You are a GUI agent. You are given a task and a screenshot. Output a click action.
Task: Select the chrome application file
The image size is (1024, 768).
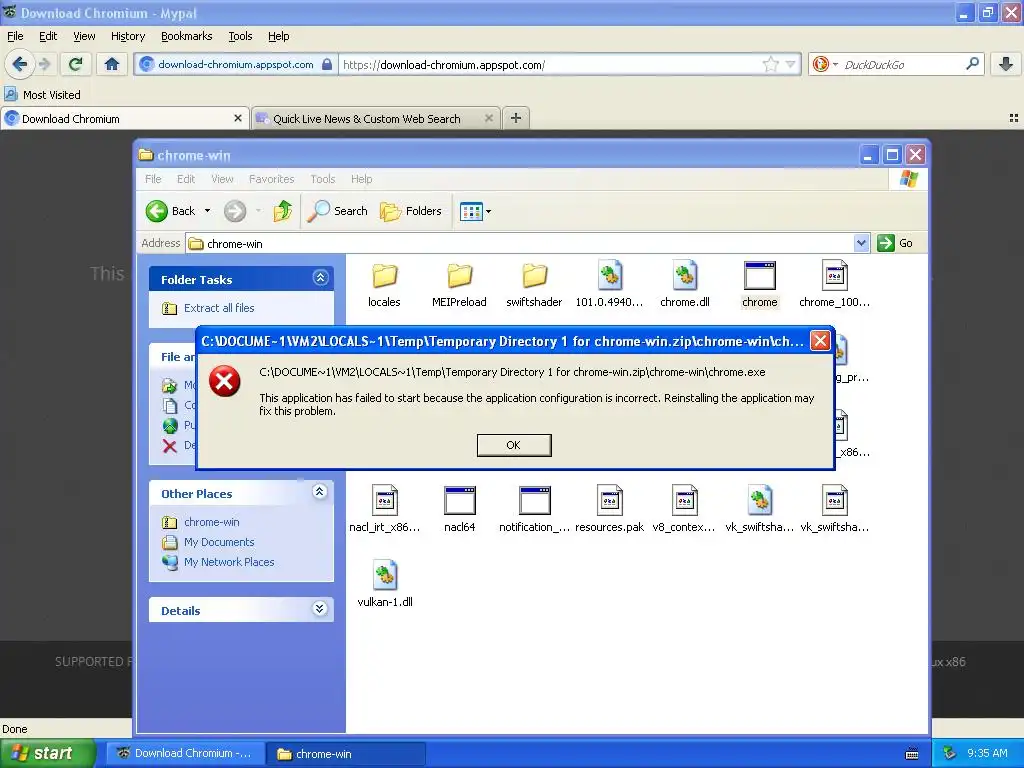click(760, 285)
